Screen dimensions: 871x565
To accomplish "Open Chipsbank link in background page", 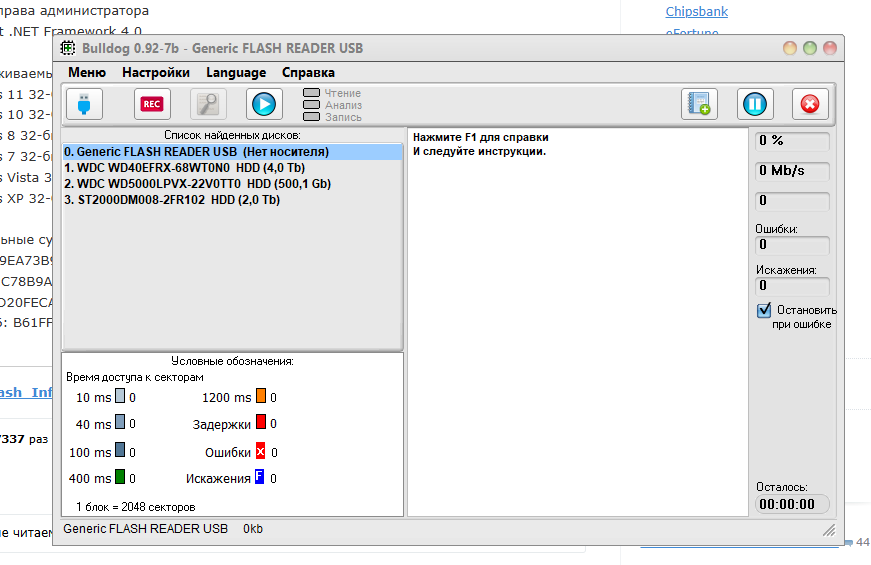I will tap(697, 12).
